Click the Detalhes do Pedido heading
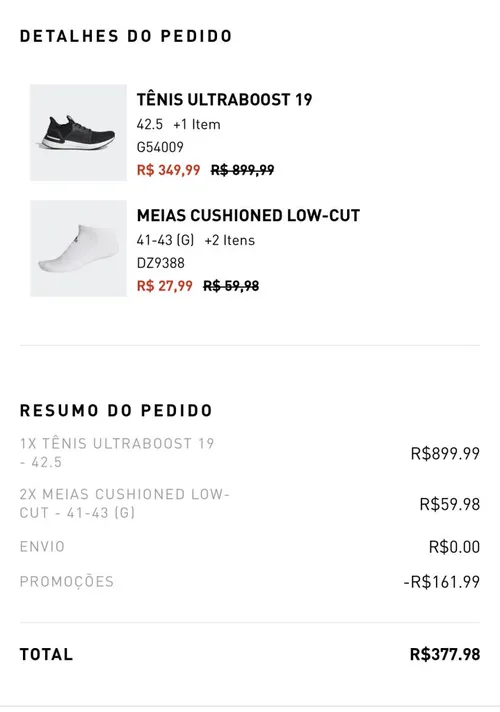Image resolution: width=500 pixels, height=712 pixels. [126, 36]
